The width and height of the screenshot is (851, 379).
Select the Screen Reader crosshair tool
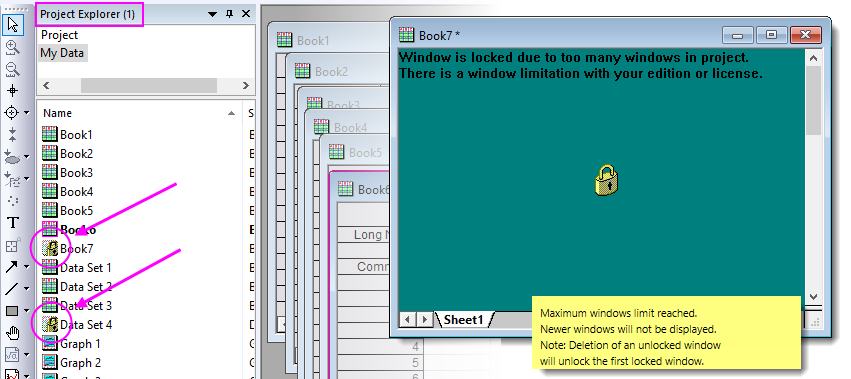coord(12,91)
